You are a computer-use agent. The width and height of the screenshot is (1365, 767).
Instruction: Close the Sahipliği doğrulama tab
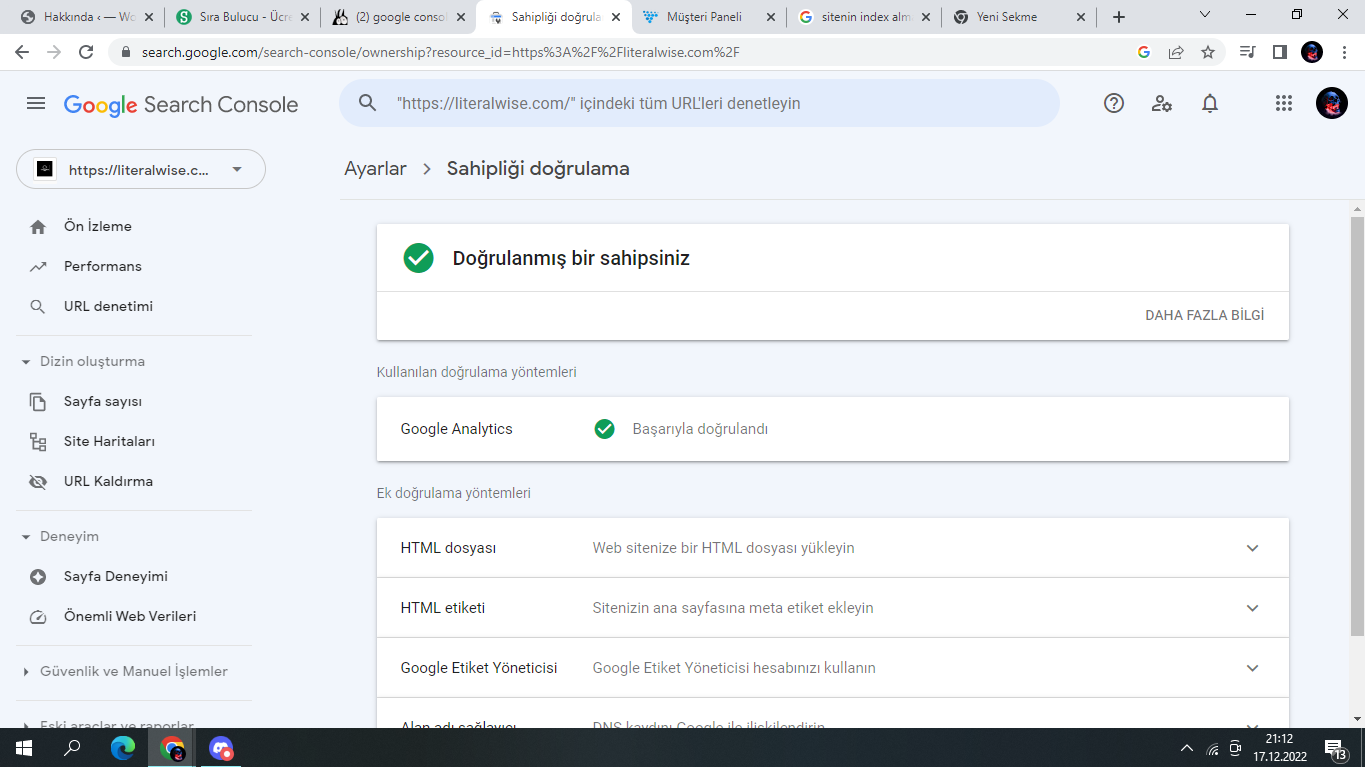pyautogui.click(x=615, y=17)
